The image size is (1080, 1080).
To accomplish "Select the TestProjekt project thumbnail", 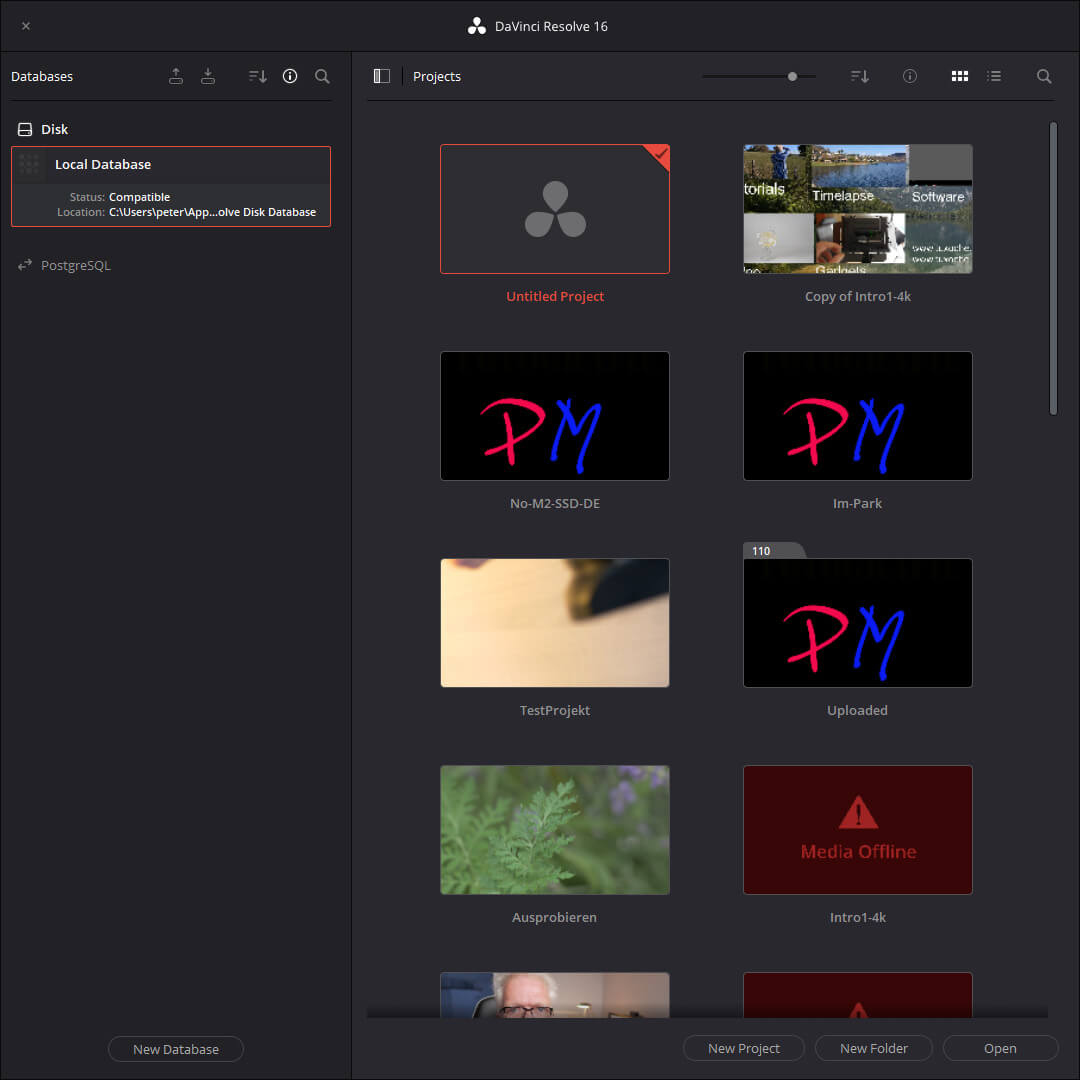I will 554,623.
